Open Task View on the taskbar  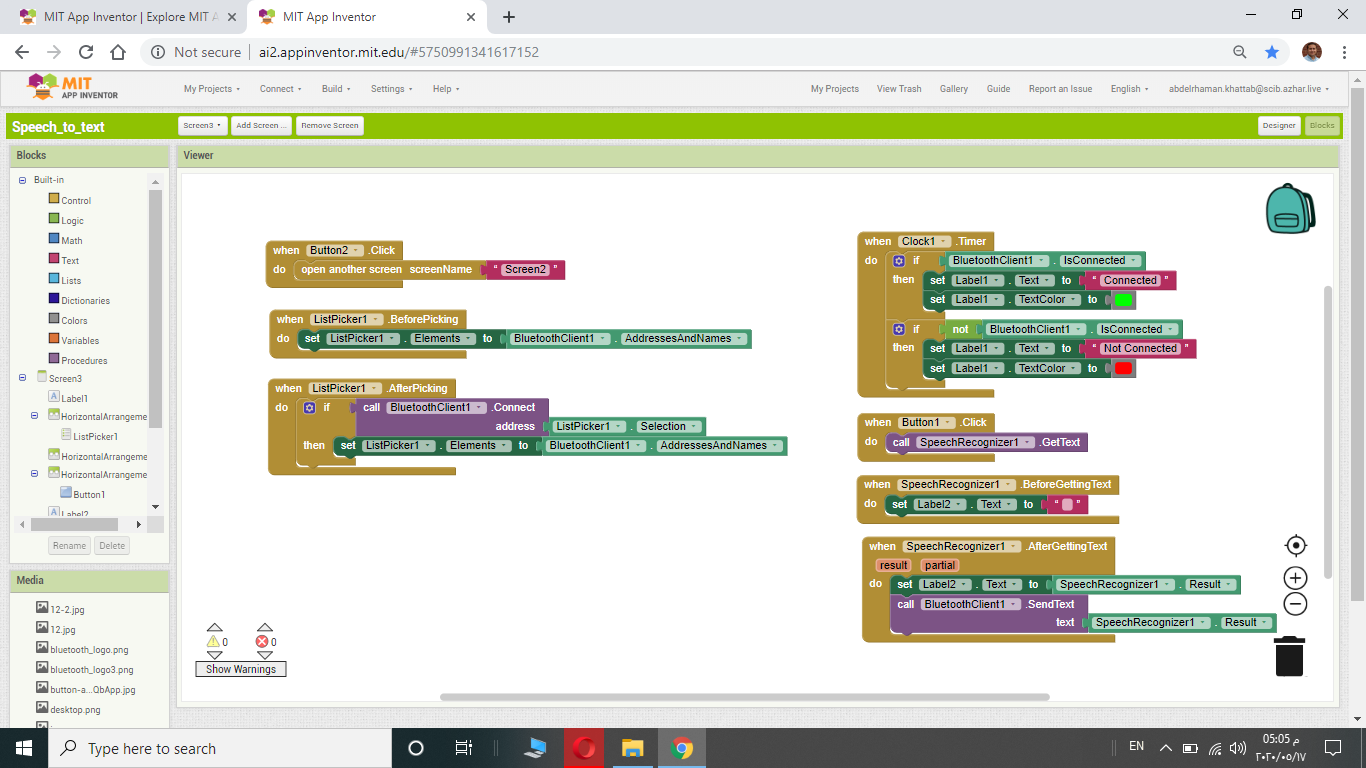463,748
